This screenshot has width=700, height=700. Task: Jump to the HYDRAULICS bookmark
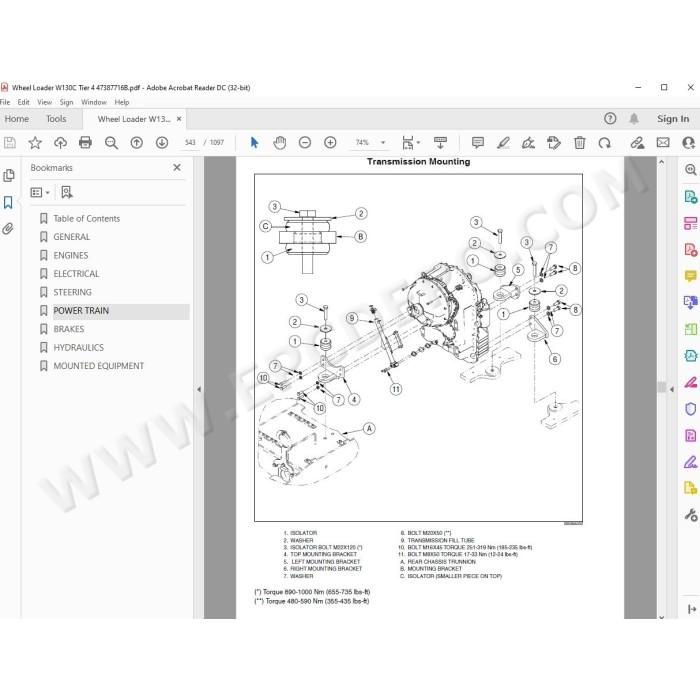pyautogui.click(x=79, y=347)
